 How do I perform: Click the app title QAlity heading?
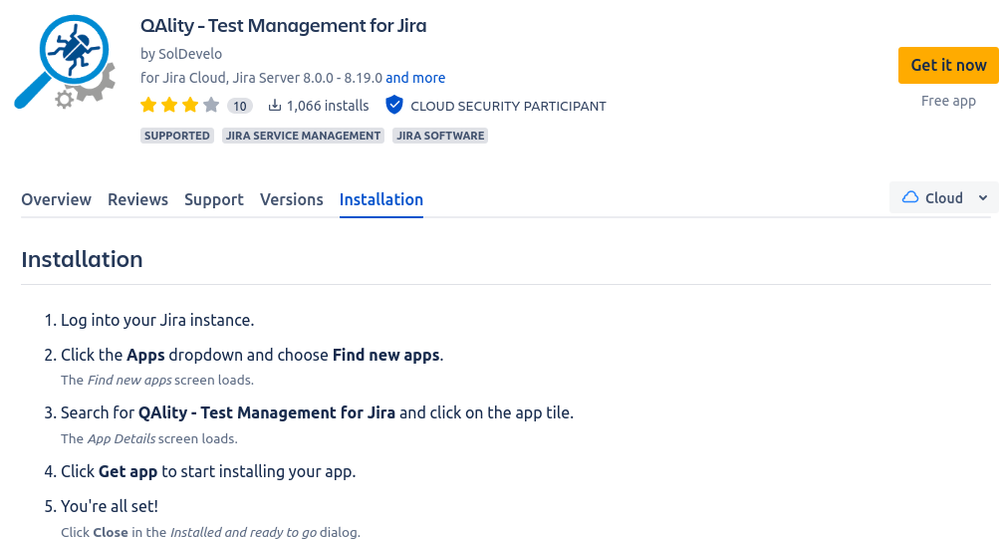(x=284, y=25)
